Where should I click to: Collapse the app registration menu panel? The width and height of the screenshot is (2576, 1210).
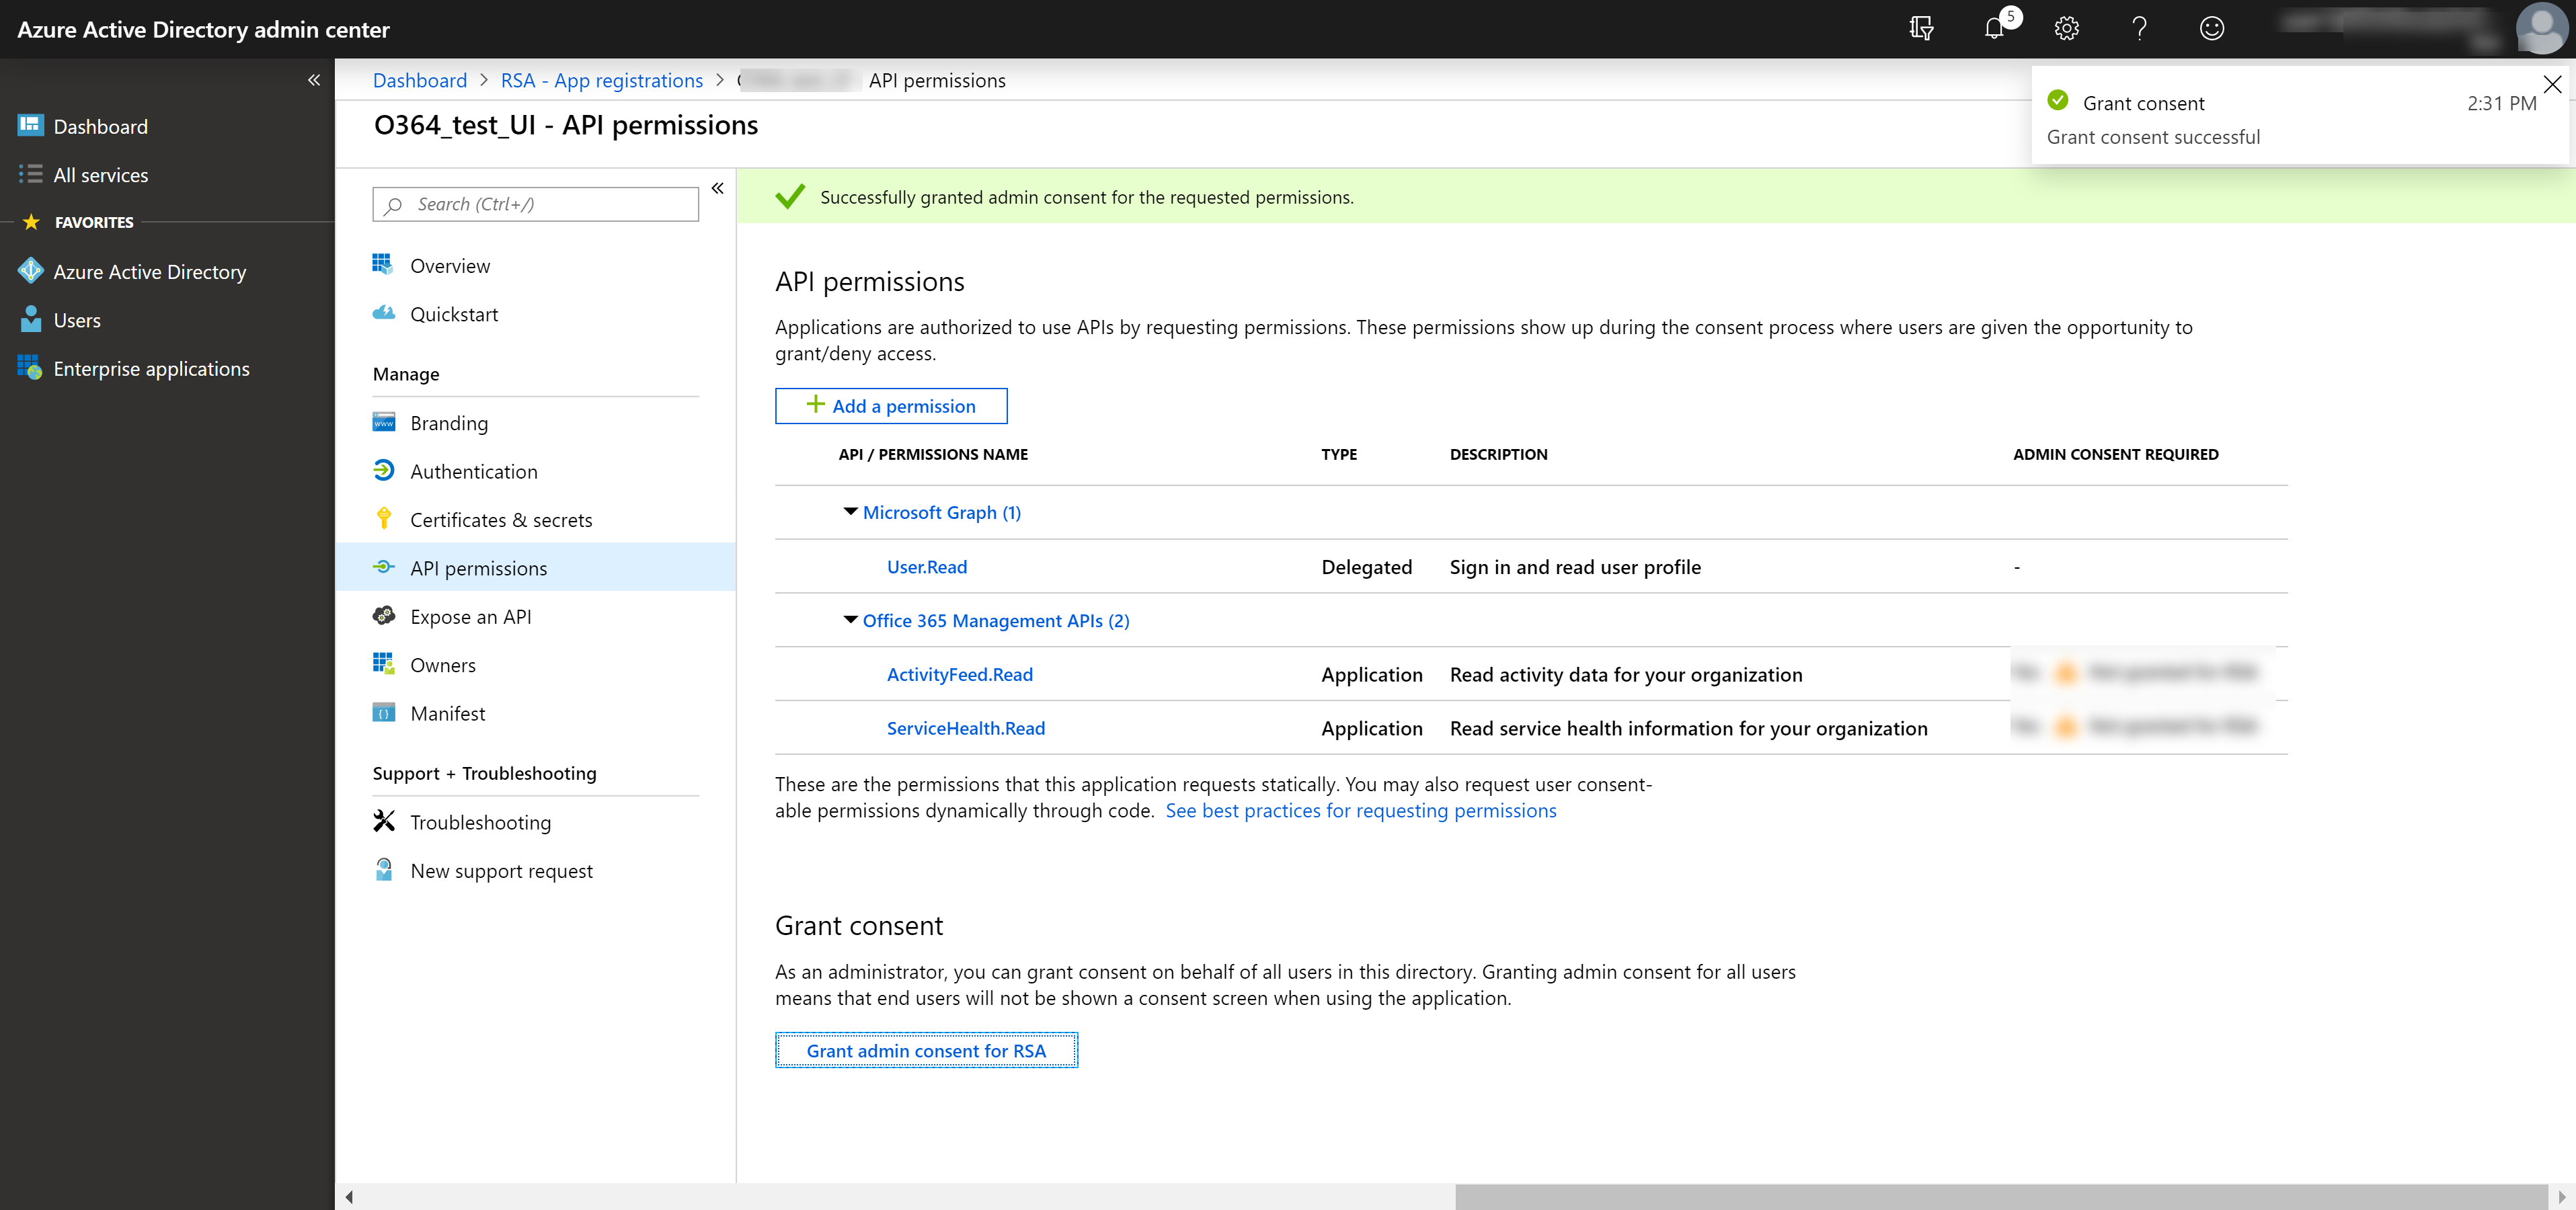(x=717, y=188)
